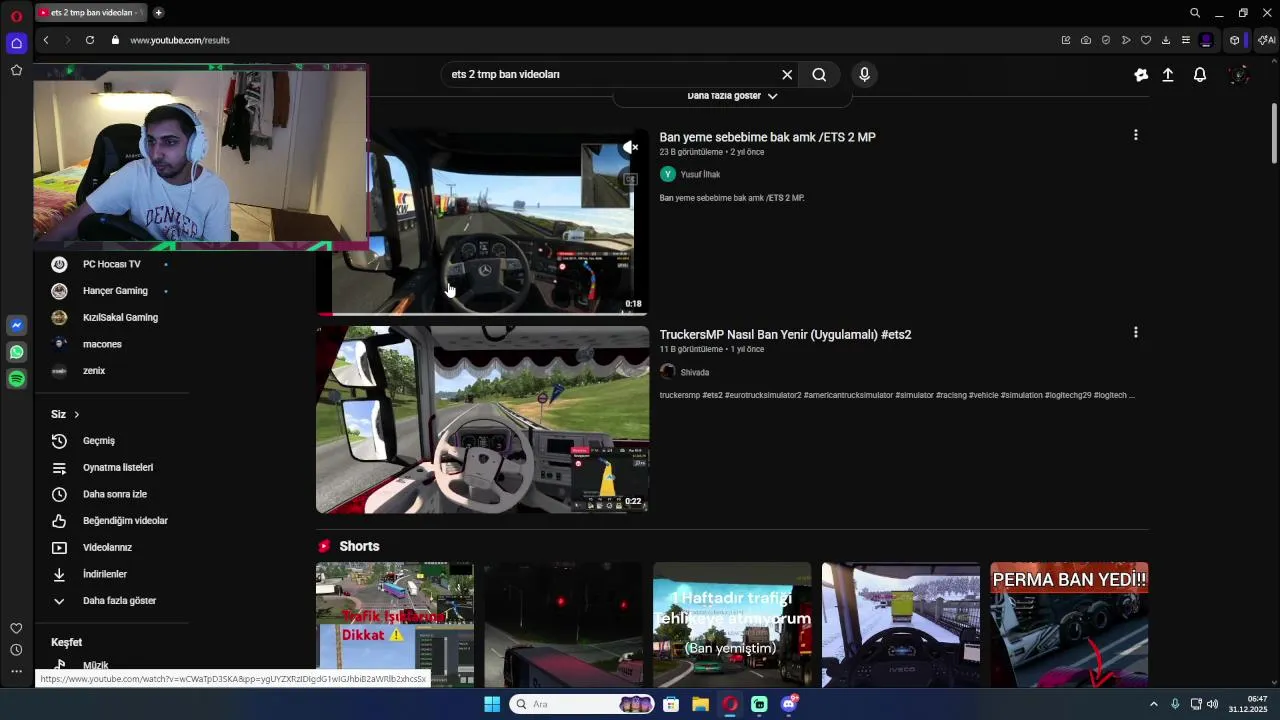Show hidden system tray icons
Screen dimensions: 1280x720
(1153, 704)
